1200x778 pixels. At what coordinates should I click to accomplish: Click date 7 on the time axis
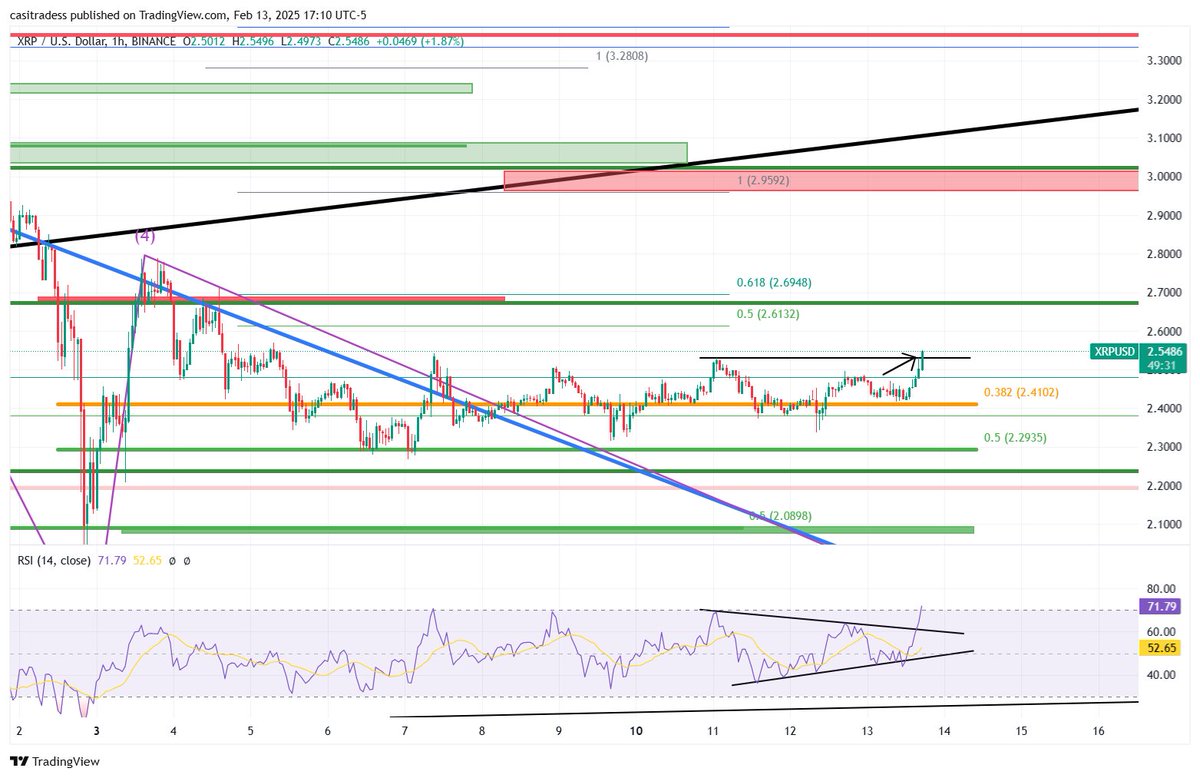click(405, 732)
